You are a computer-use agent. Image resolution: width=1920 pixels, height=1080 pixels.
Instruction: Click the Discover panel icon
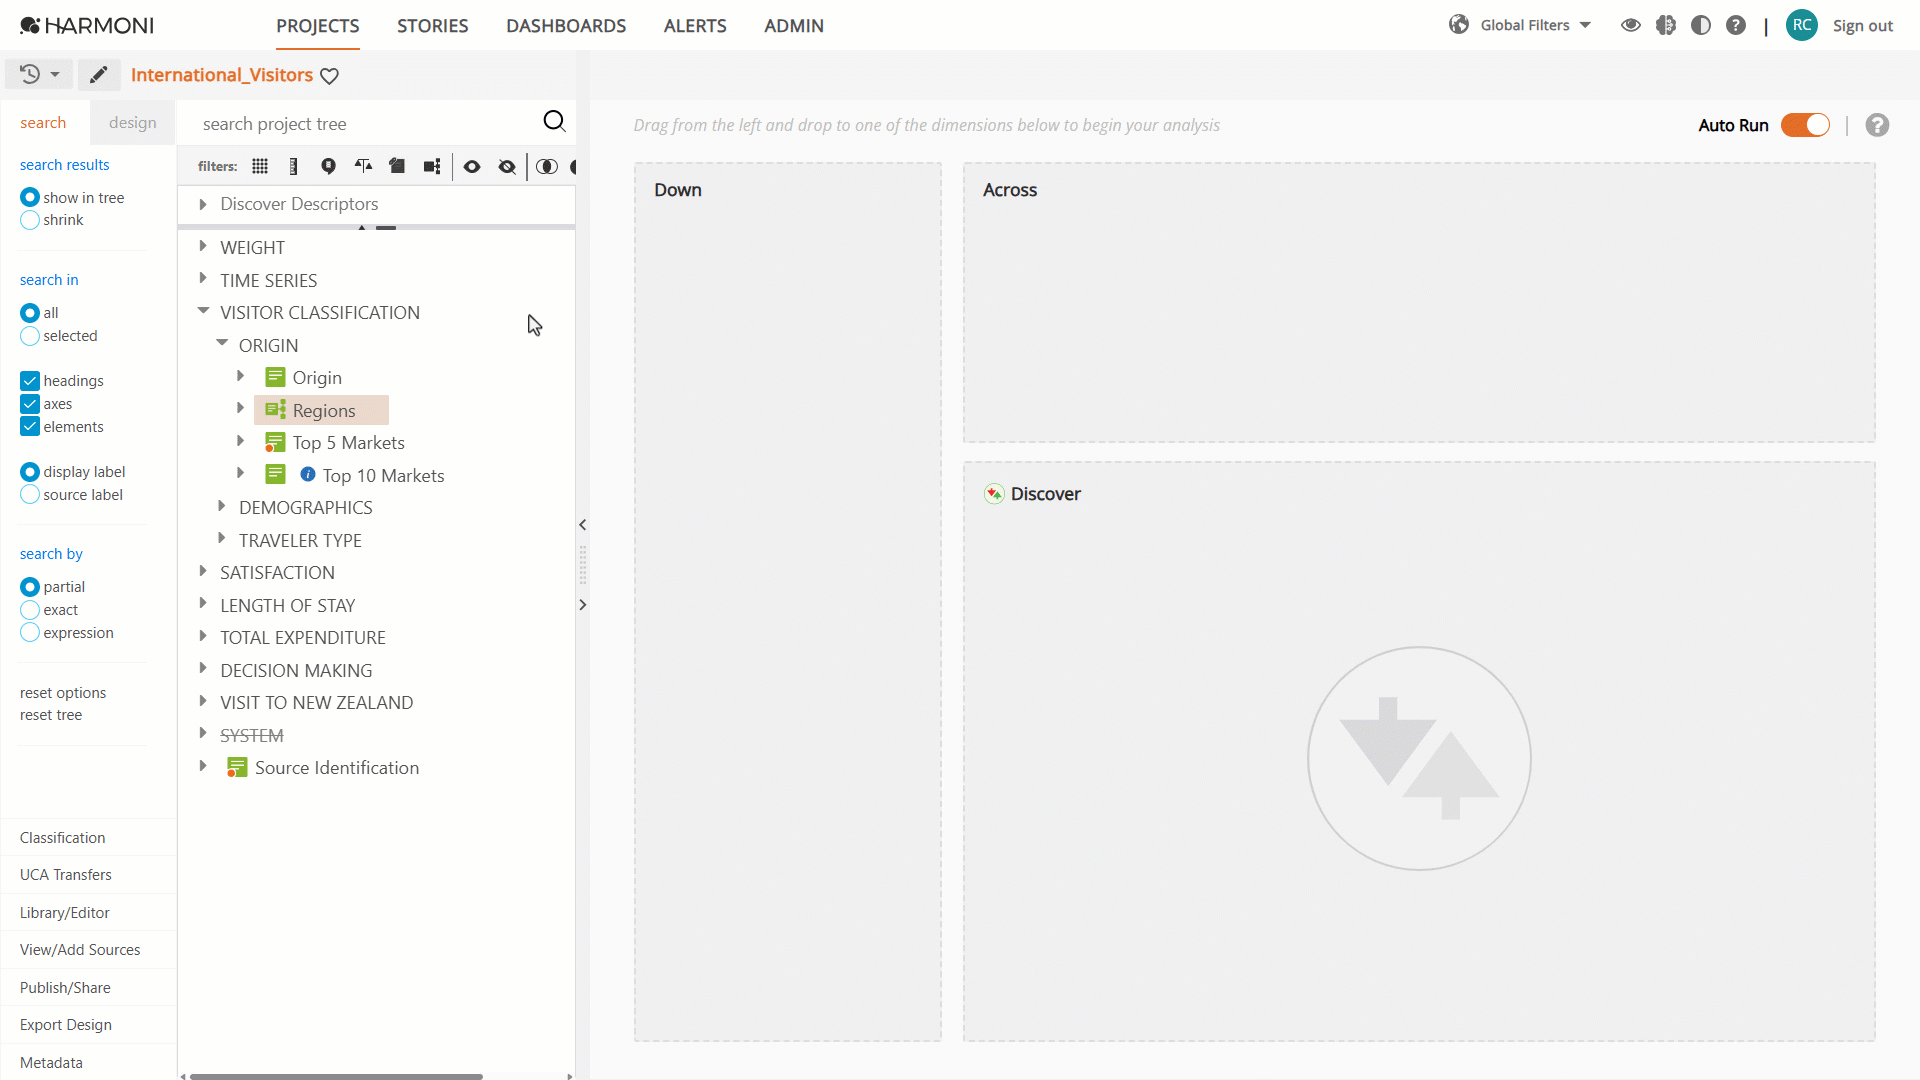pos(994,494)
